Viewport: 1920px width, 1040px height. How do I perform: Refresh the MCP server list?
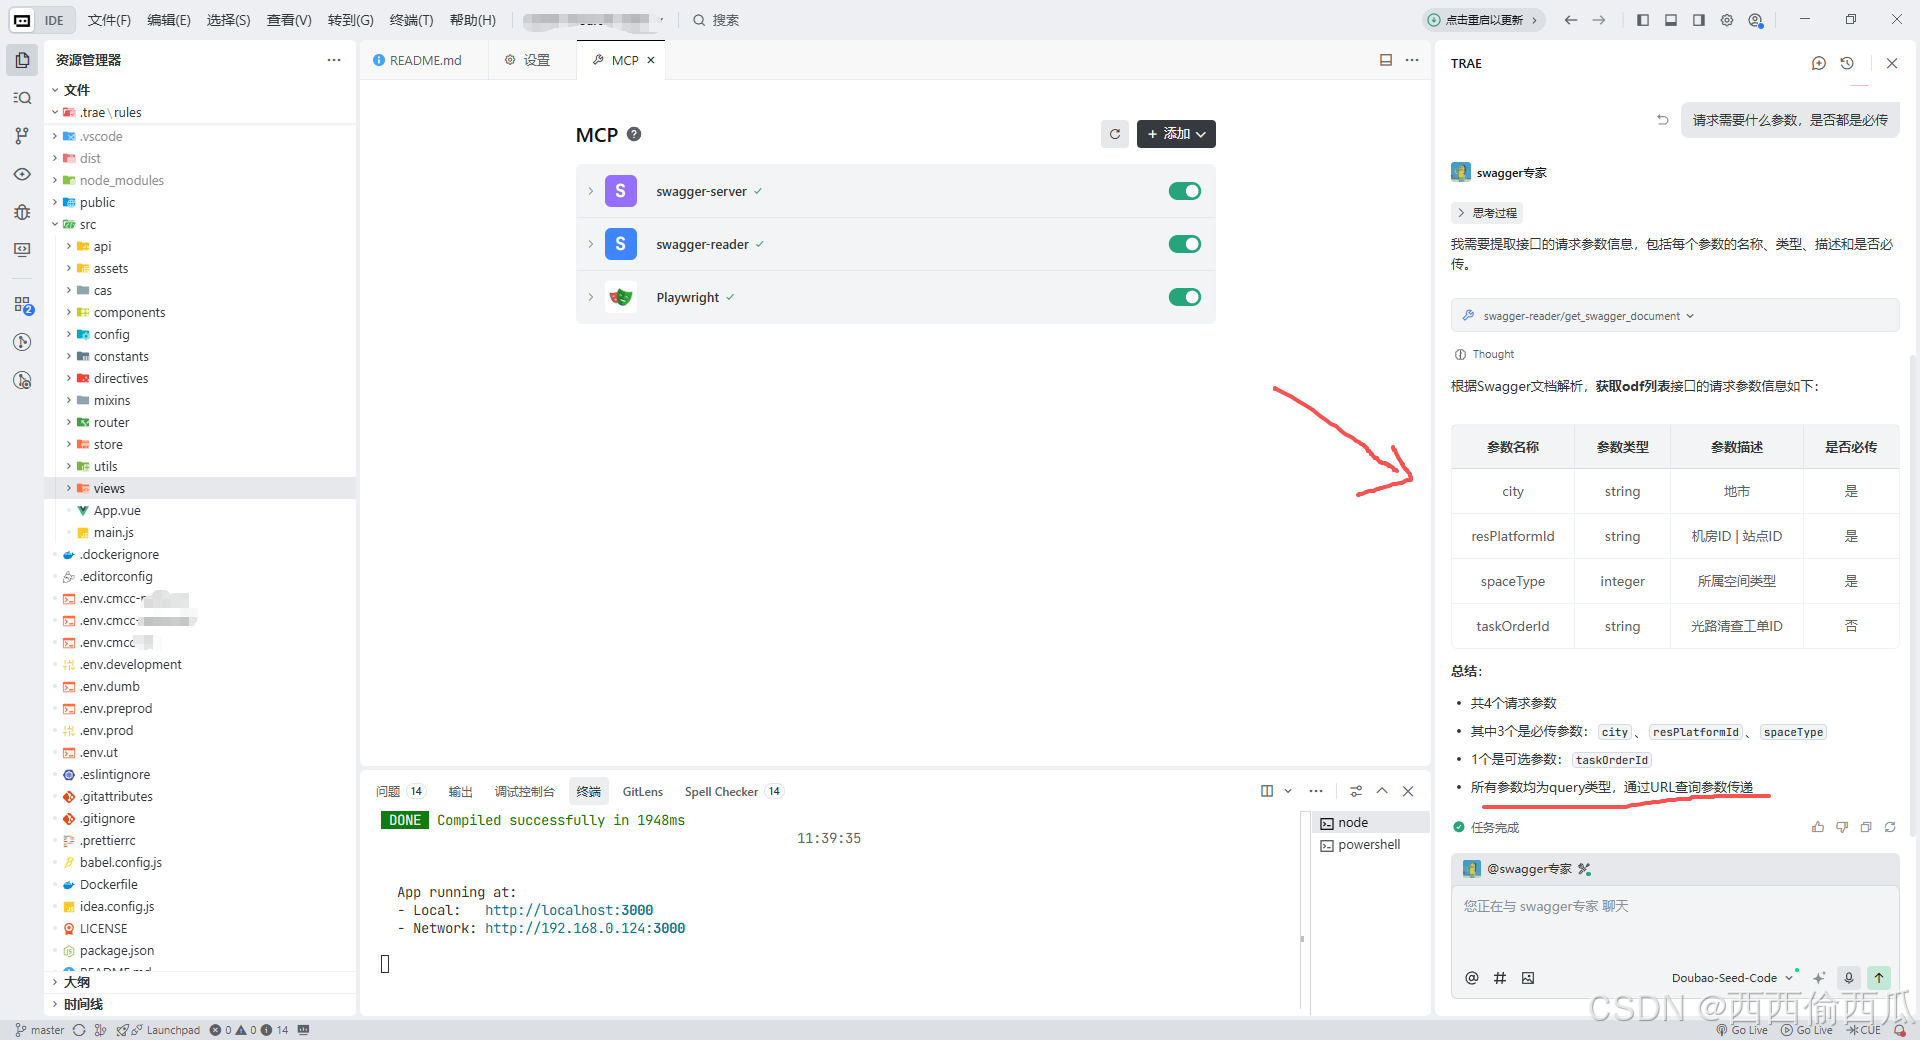click(1115, 134)
